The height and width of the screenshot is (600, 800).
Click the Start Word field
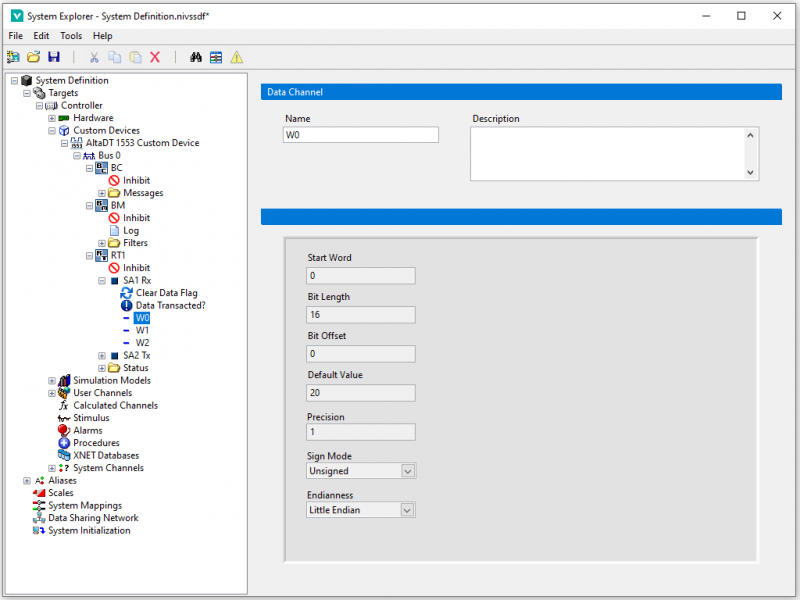361,276
